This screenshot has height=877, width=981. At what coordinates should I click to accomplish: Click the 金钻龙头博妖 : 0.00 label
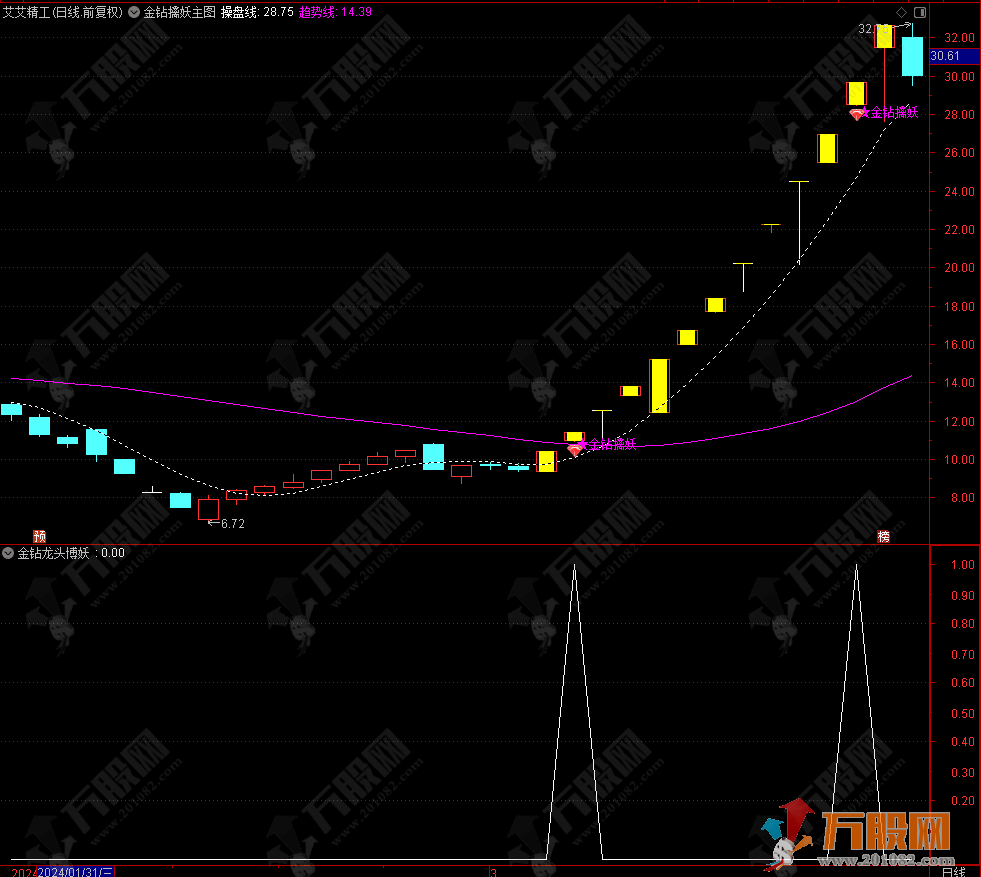point(71,553)
